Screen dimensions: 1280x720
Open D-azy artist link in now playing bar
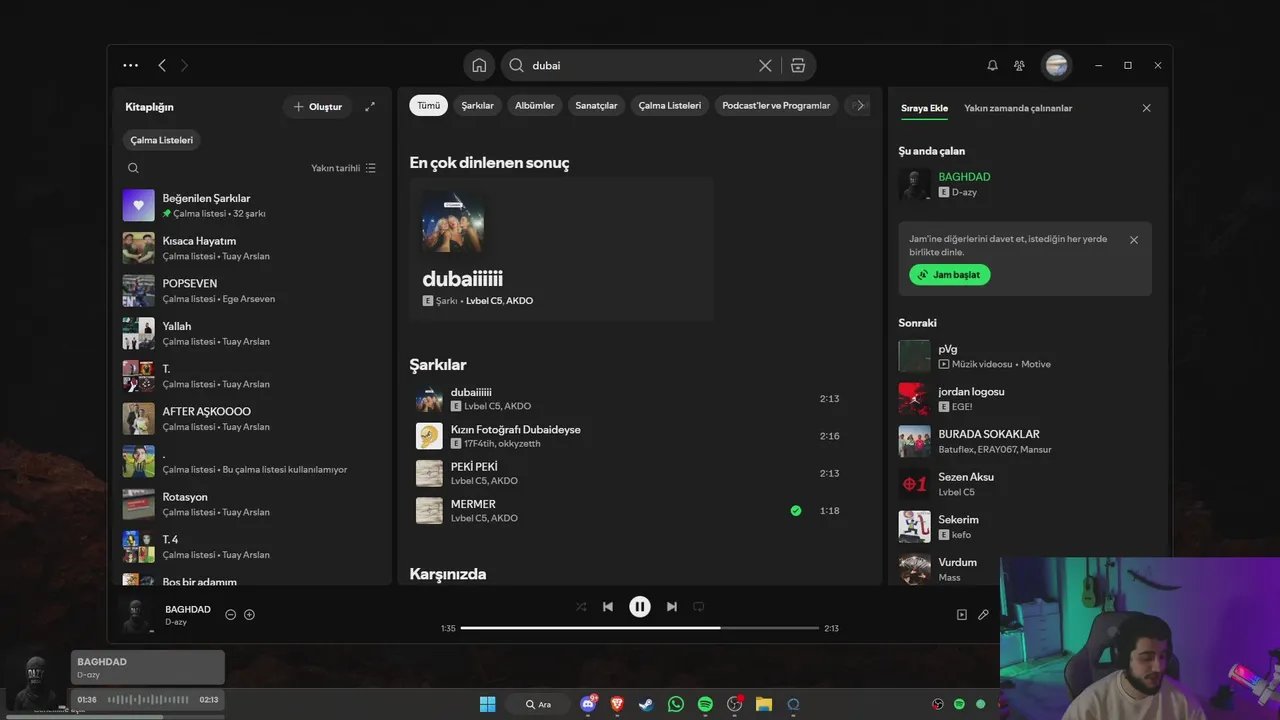(176, 622)
